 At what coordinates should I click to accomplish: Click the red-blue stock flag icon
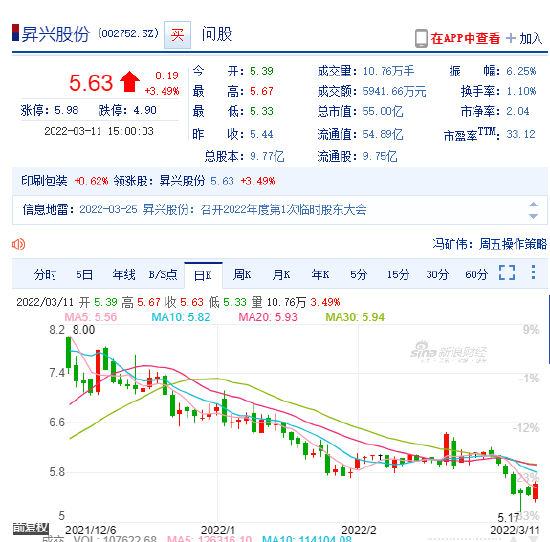coord(15,33)
